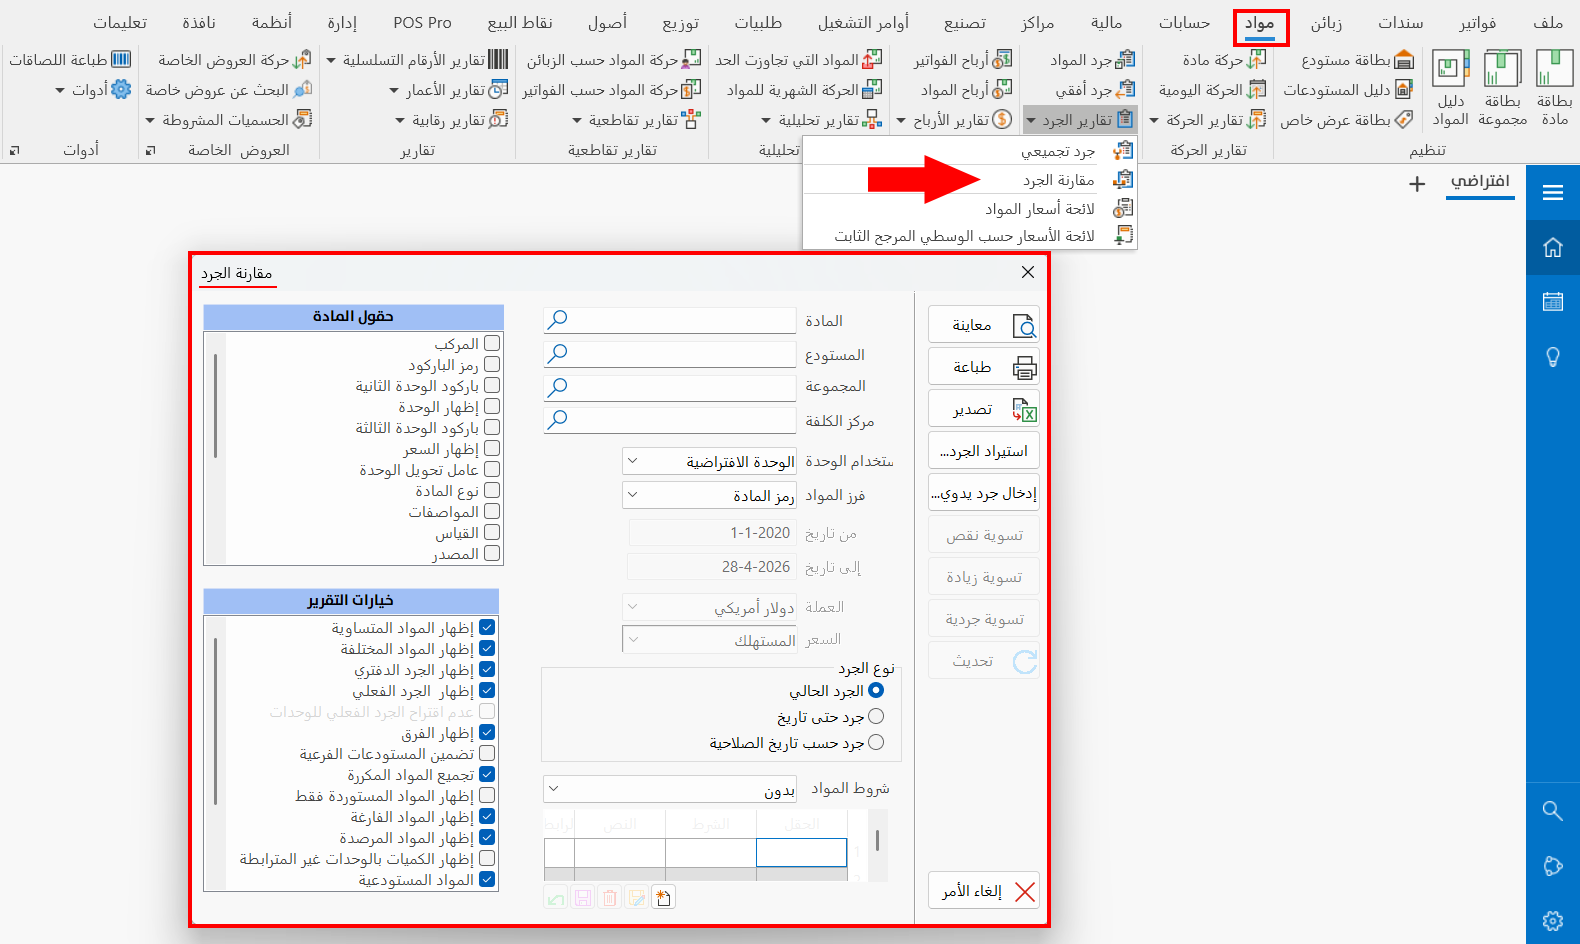Open بطاقة مجموعة ribbon icon

(1502, 88)
